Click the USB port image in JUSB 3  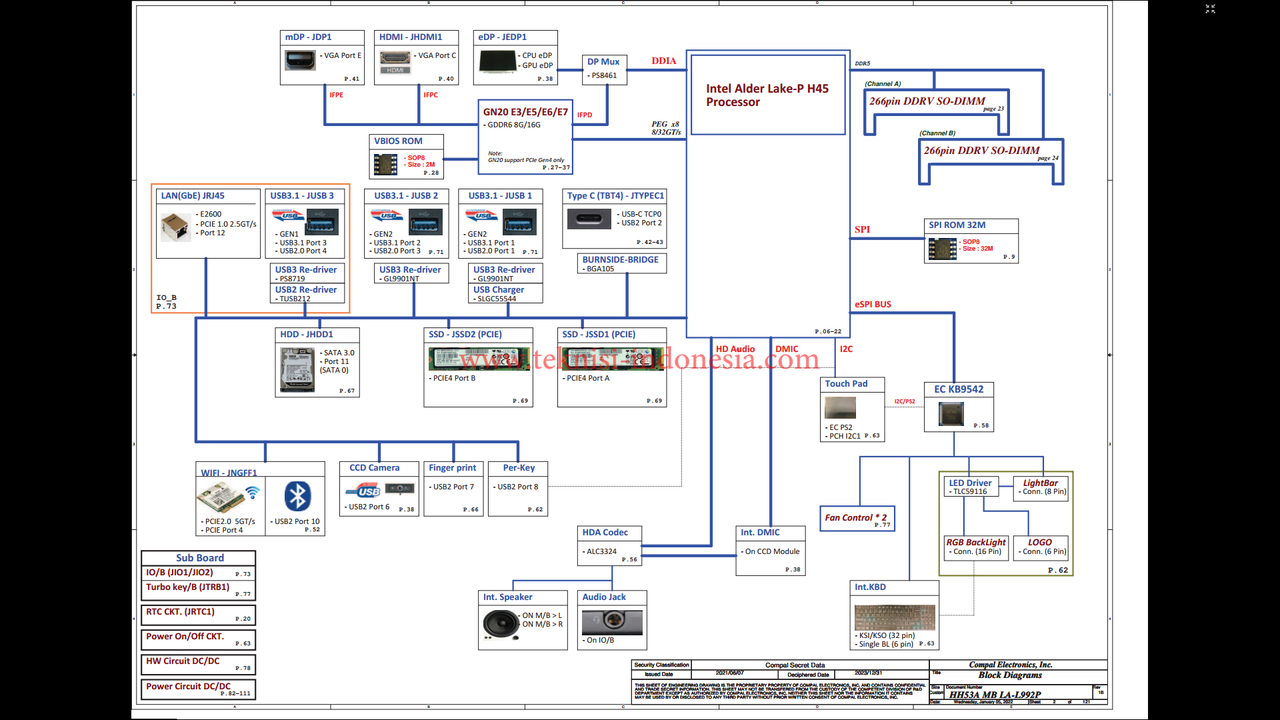click(x=324, y=221)
